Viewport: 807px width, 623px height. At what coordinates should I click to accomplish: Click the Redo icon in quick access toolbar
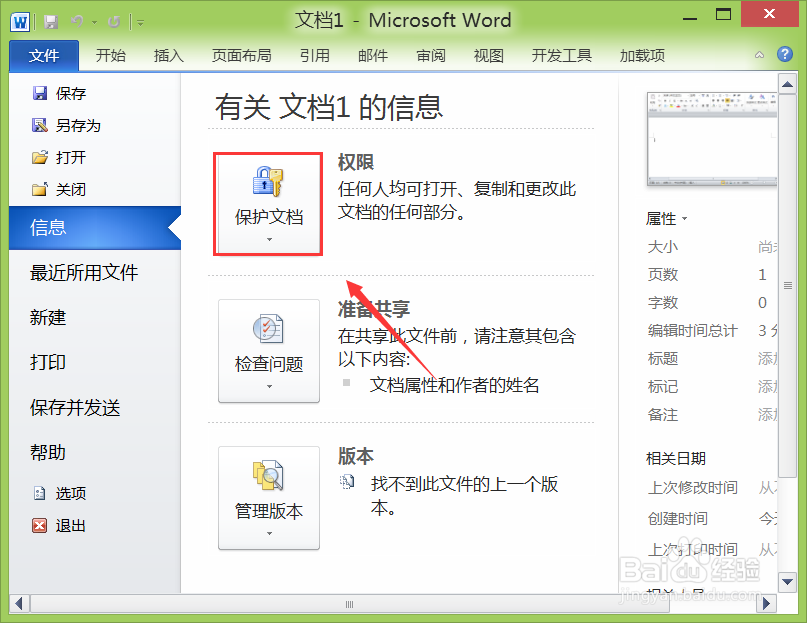click(114, 22)
